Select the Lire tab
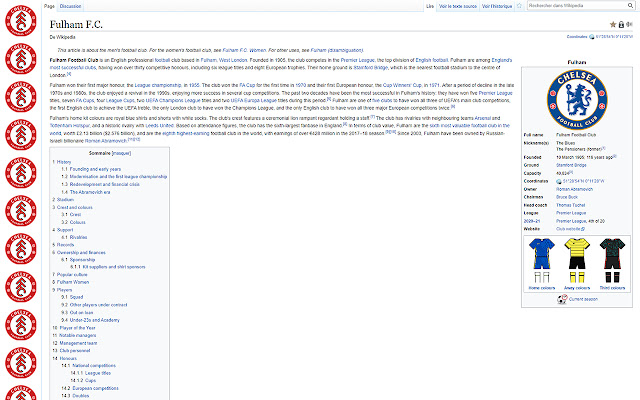This screenshot has height=400, width=640. pos(430,6)
